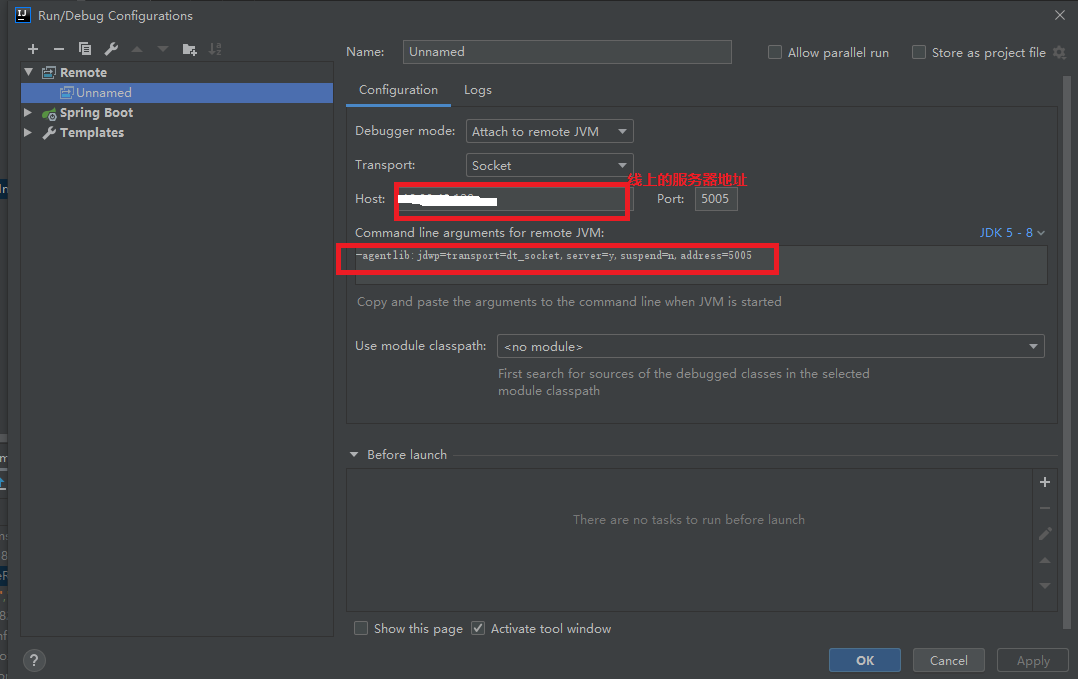Expand the Spring Boot tree node
This screenshot has height=680, width=1078.
coord(28,113)
